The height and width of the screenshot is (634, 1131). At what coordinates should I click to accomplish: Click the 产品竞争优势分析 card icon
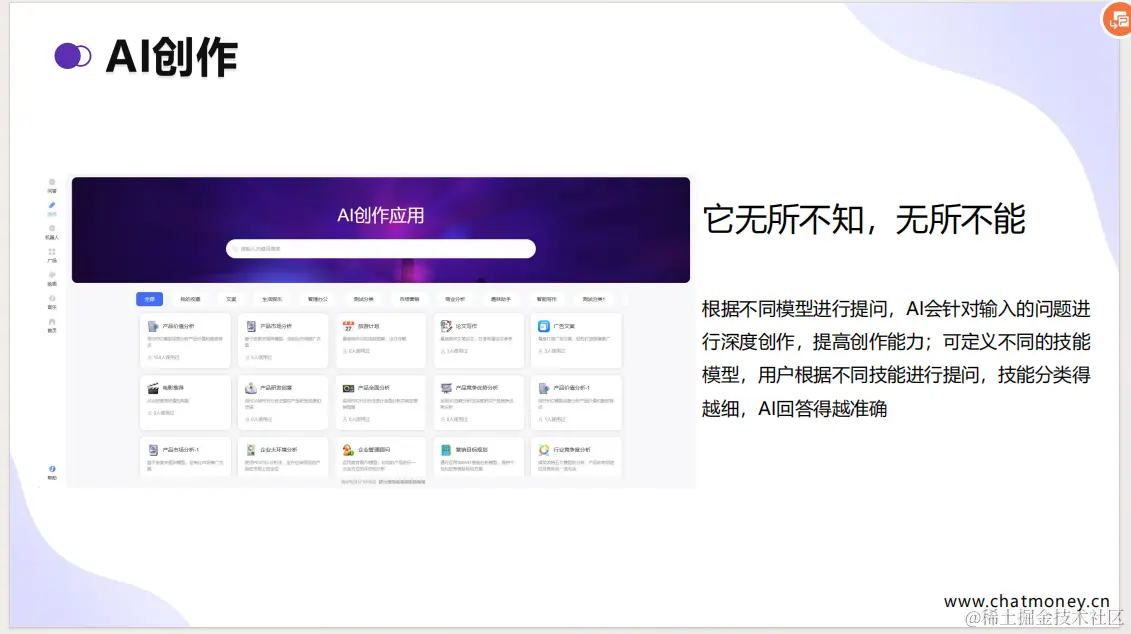click(446, 388)
